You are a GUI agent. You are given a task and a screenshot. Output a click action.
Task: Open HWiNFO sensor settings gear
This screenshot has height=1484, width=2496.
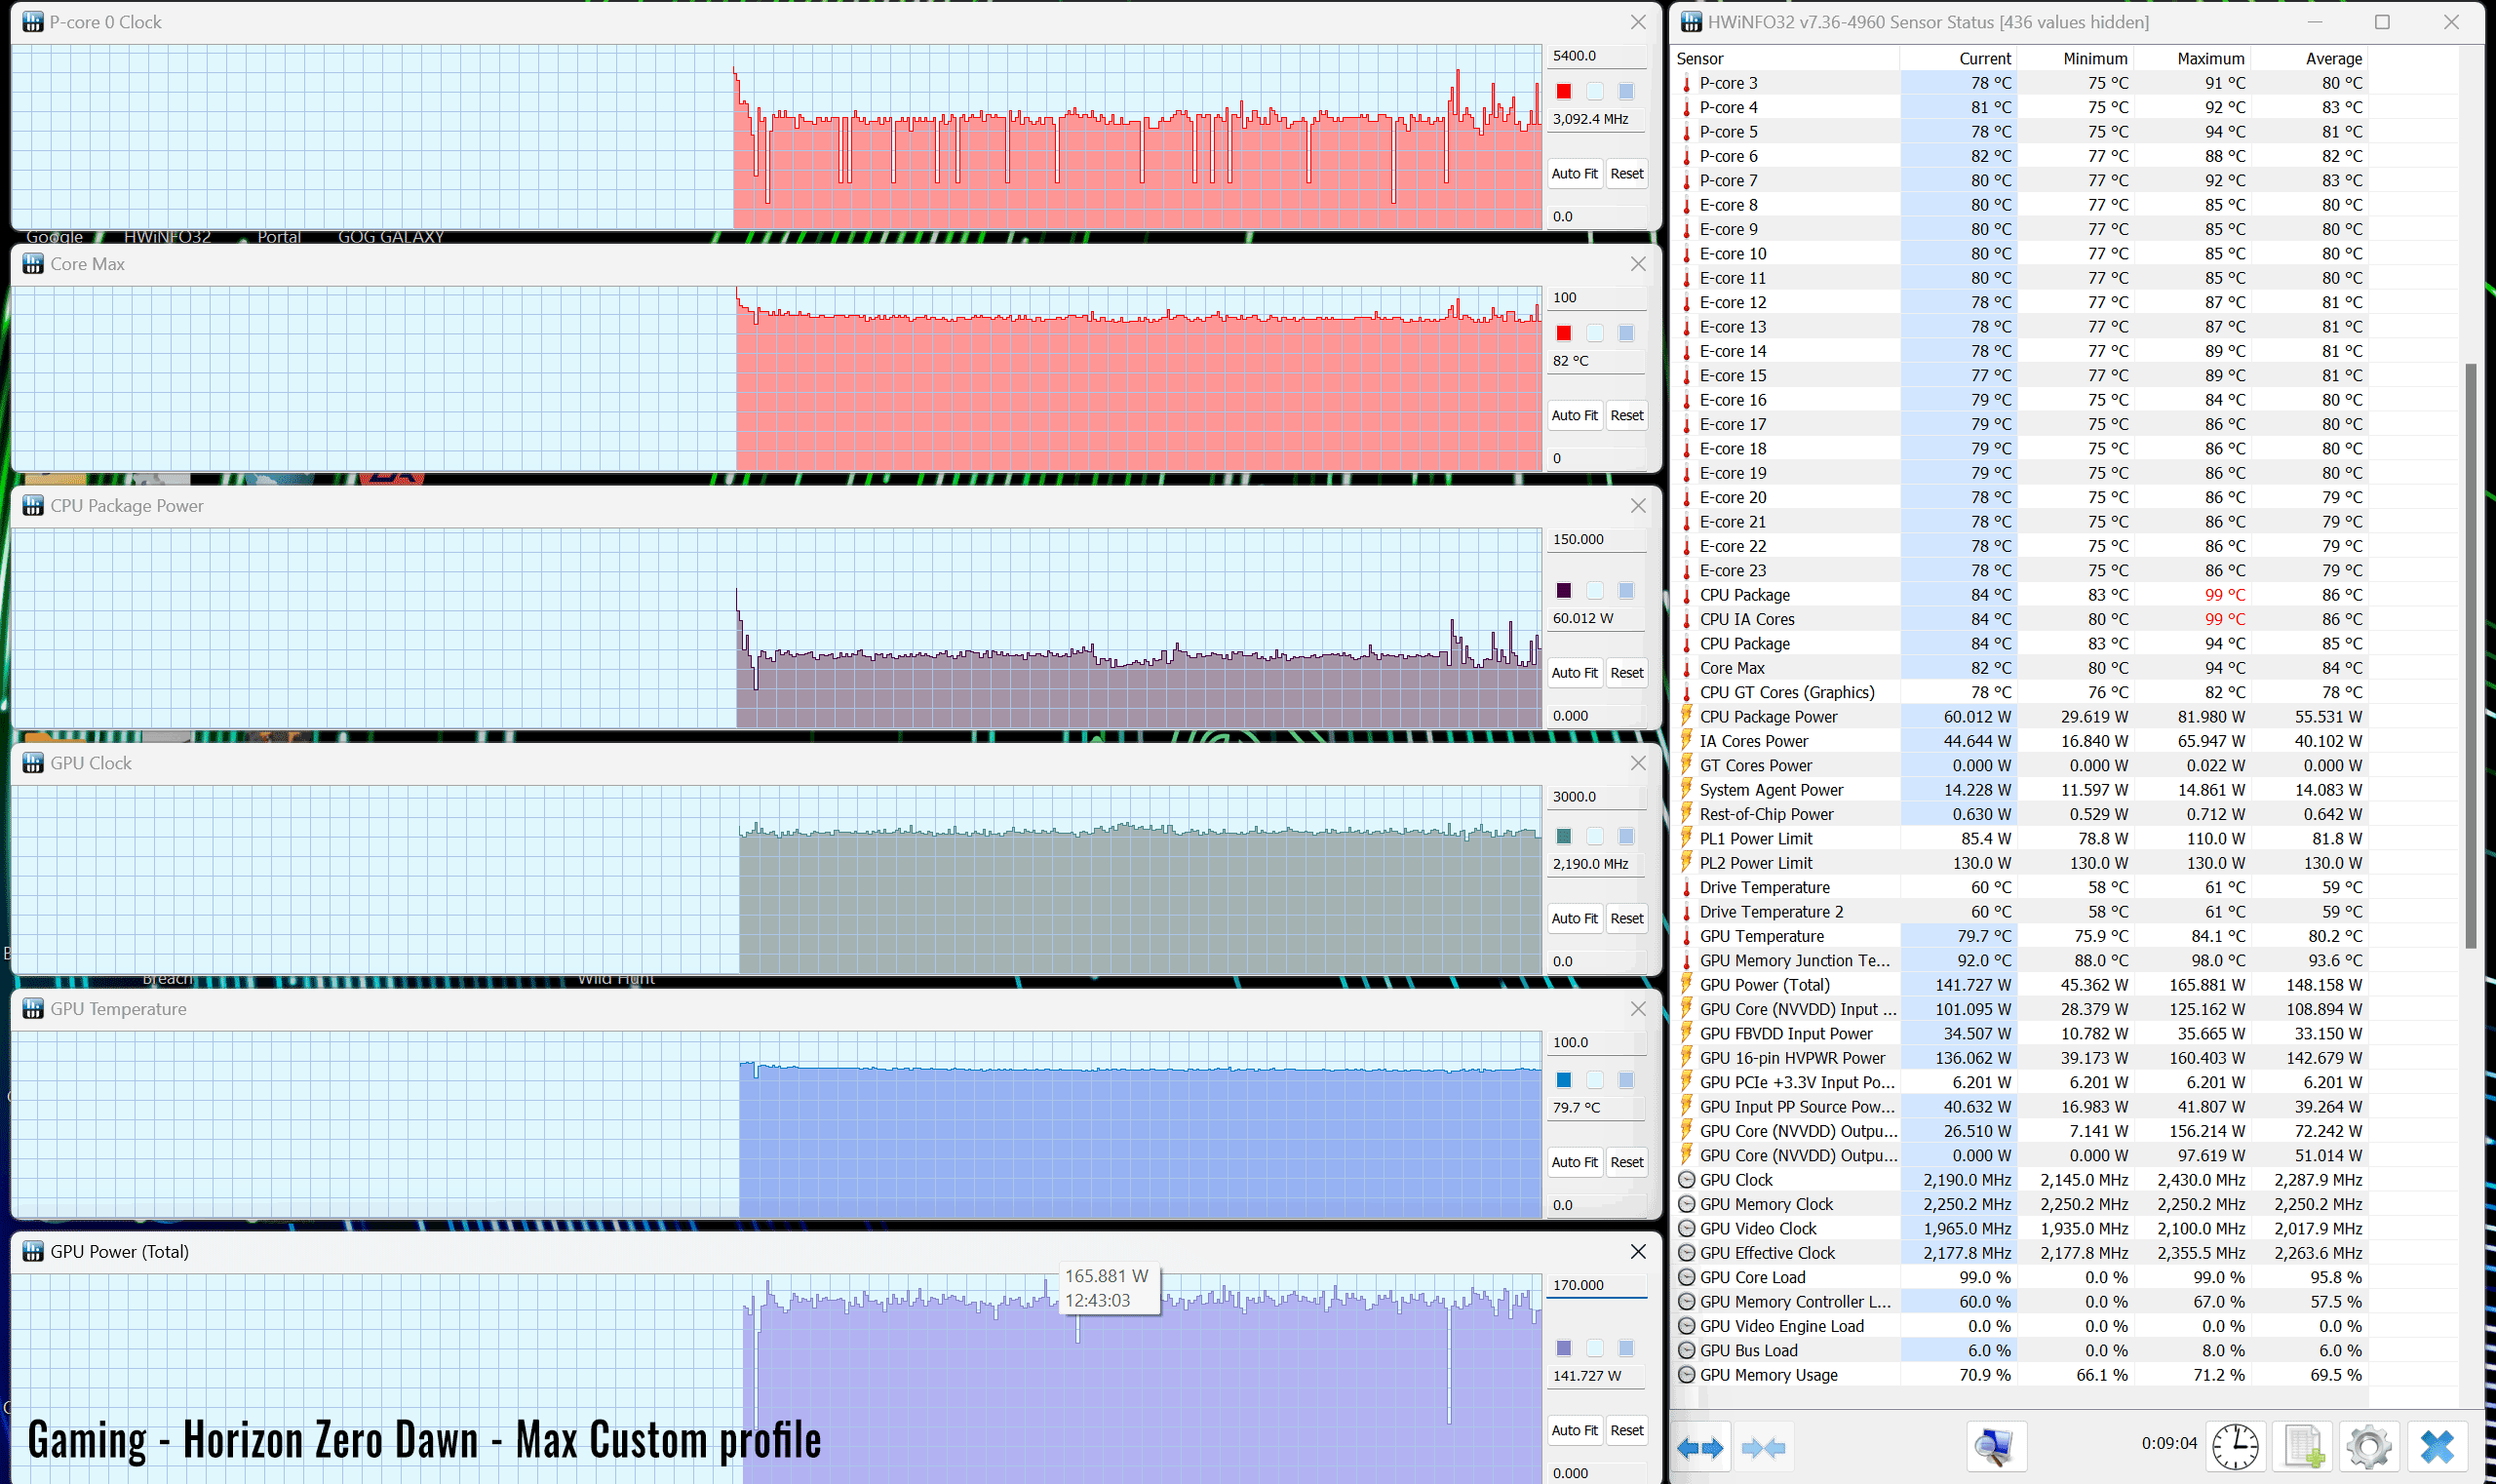pyautogui.click(x=2369, y=1447)
